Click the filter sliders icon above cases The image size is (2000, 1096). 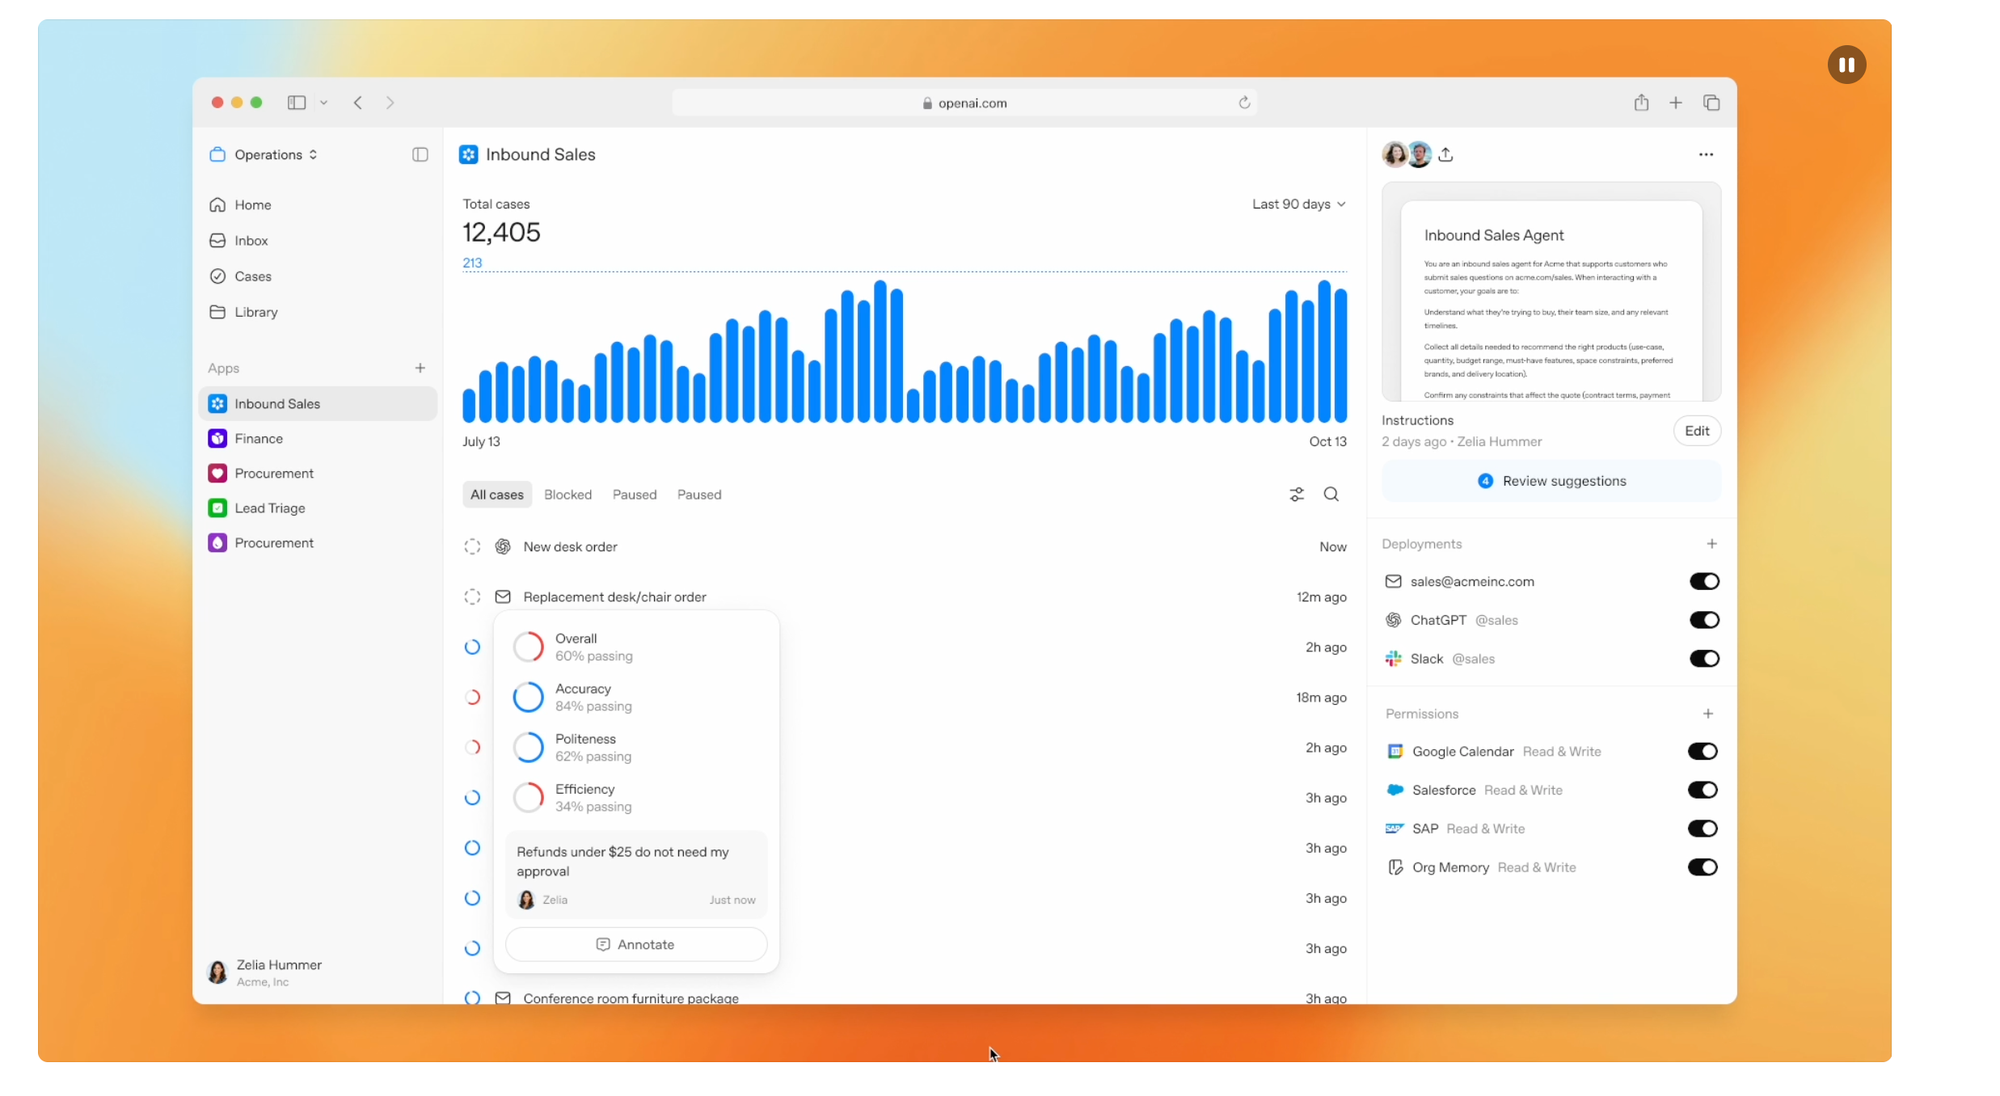click(x=1296, y=494)
